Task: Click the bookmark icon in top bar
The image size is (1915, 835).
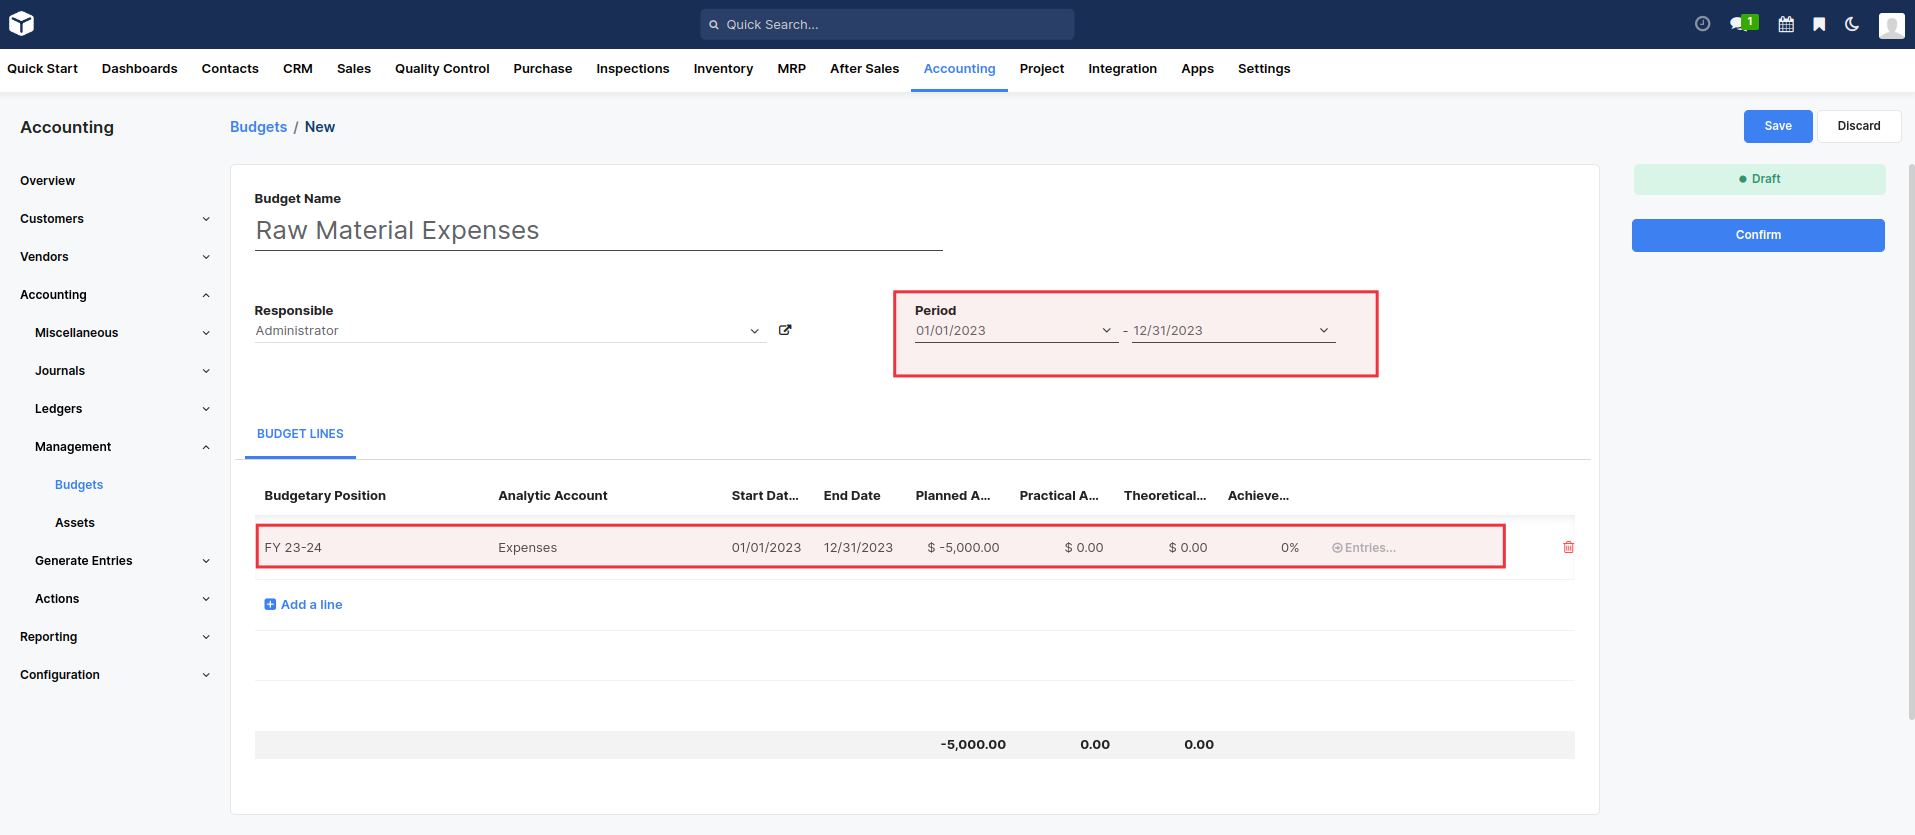Action: point(1819,24)
